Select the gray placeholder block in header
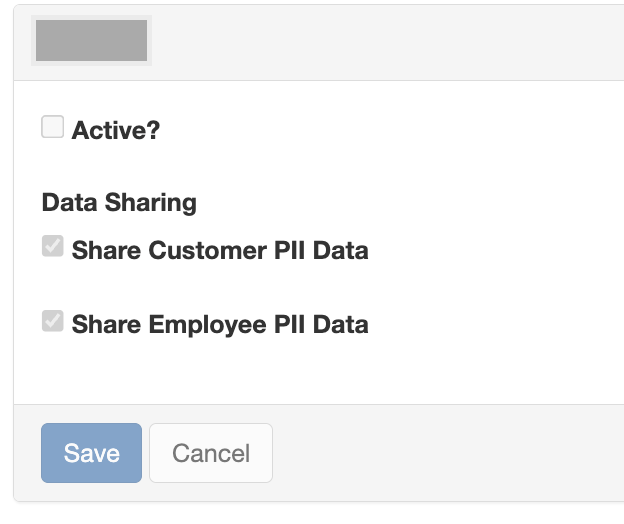The image size is (624, 524). [92, 41]
